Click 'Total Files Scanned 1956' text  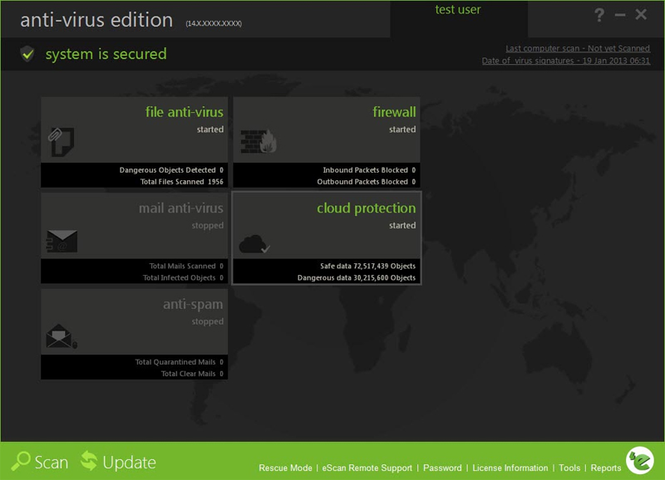[182, 181]
